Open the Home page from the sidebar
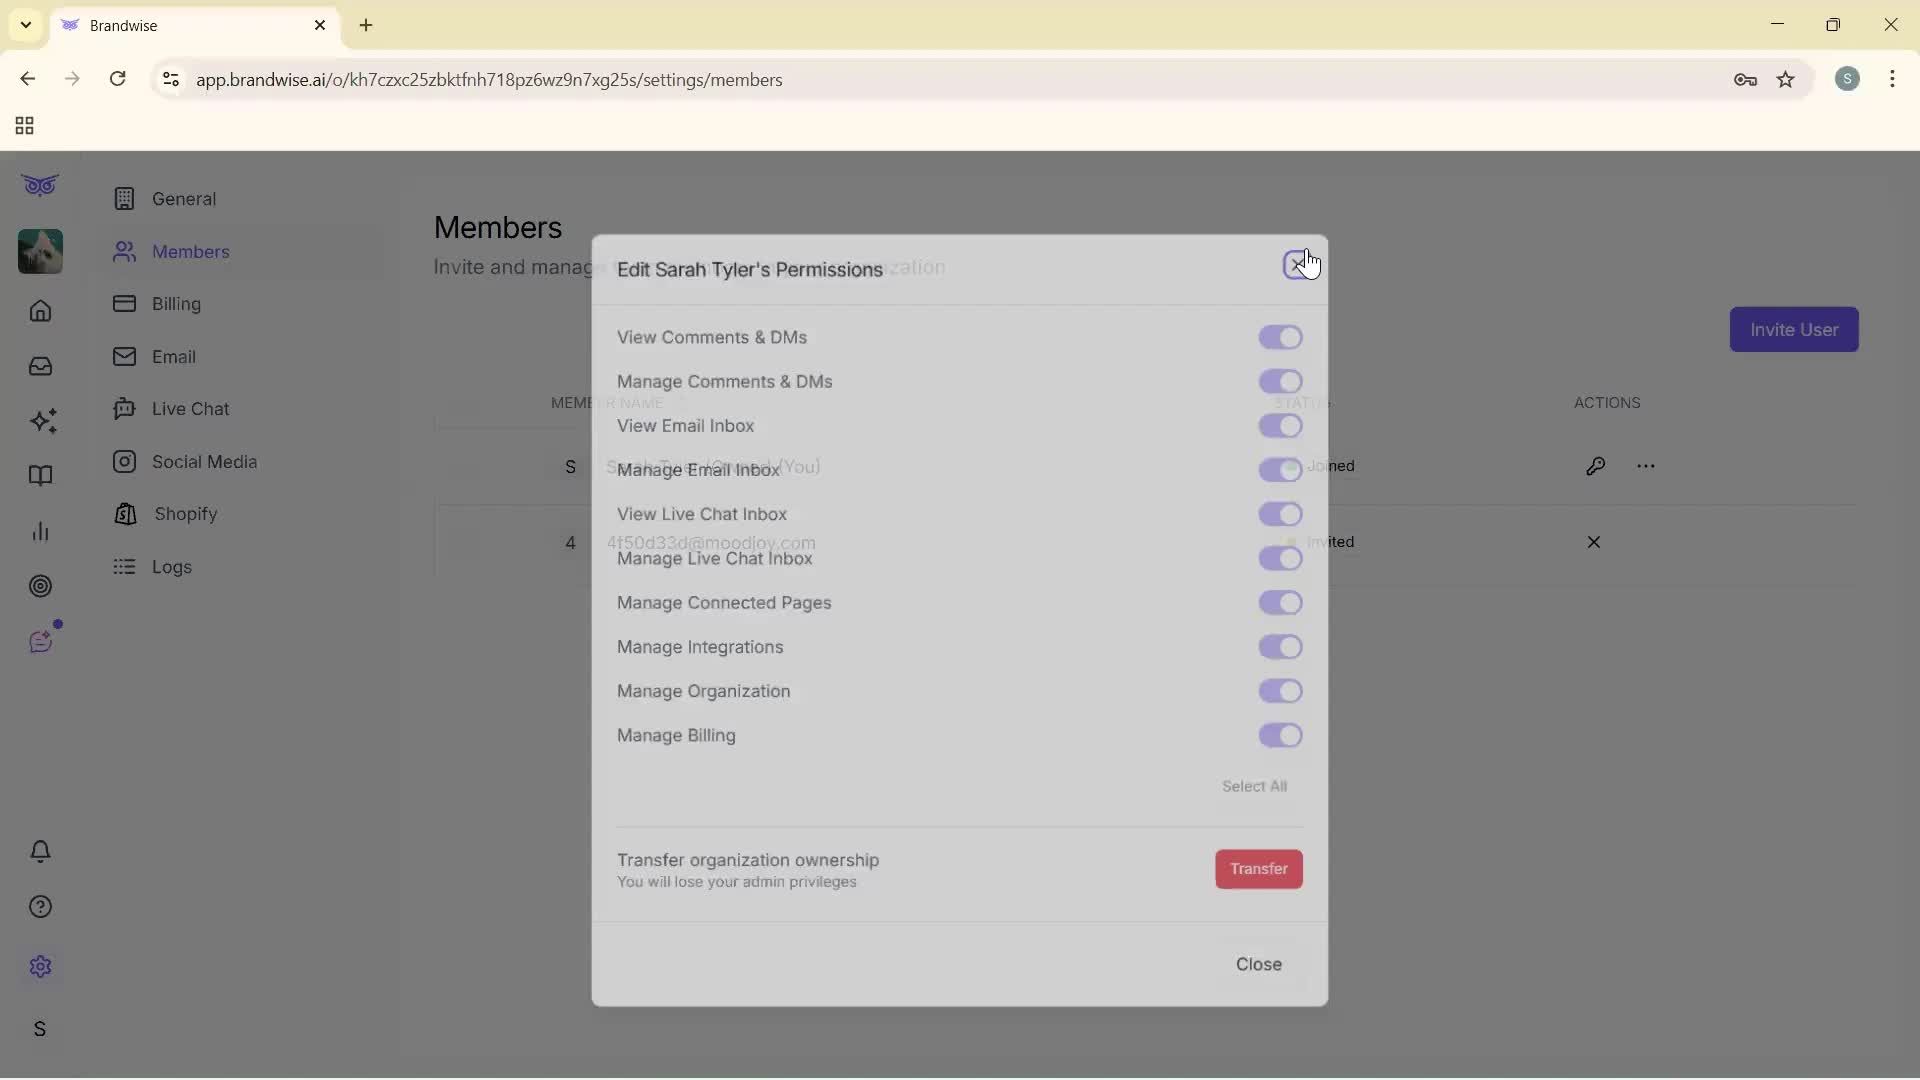1920x1080 pixels. (x=40, y=312)
